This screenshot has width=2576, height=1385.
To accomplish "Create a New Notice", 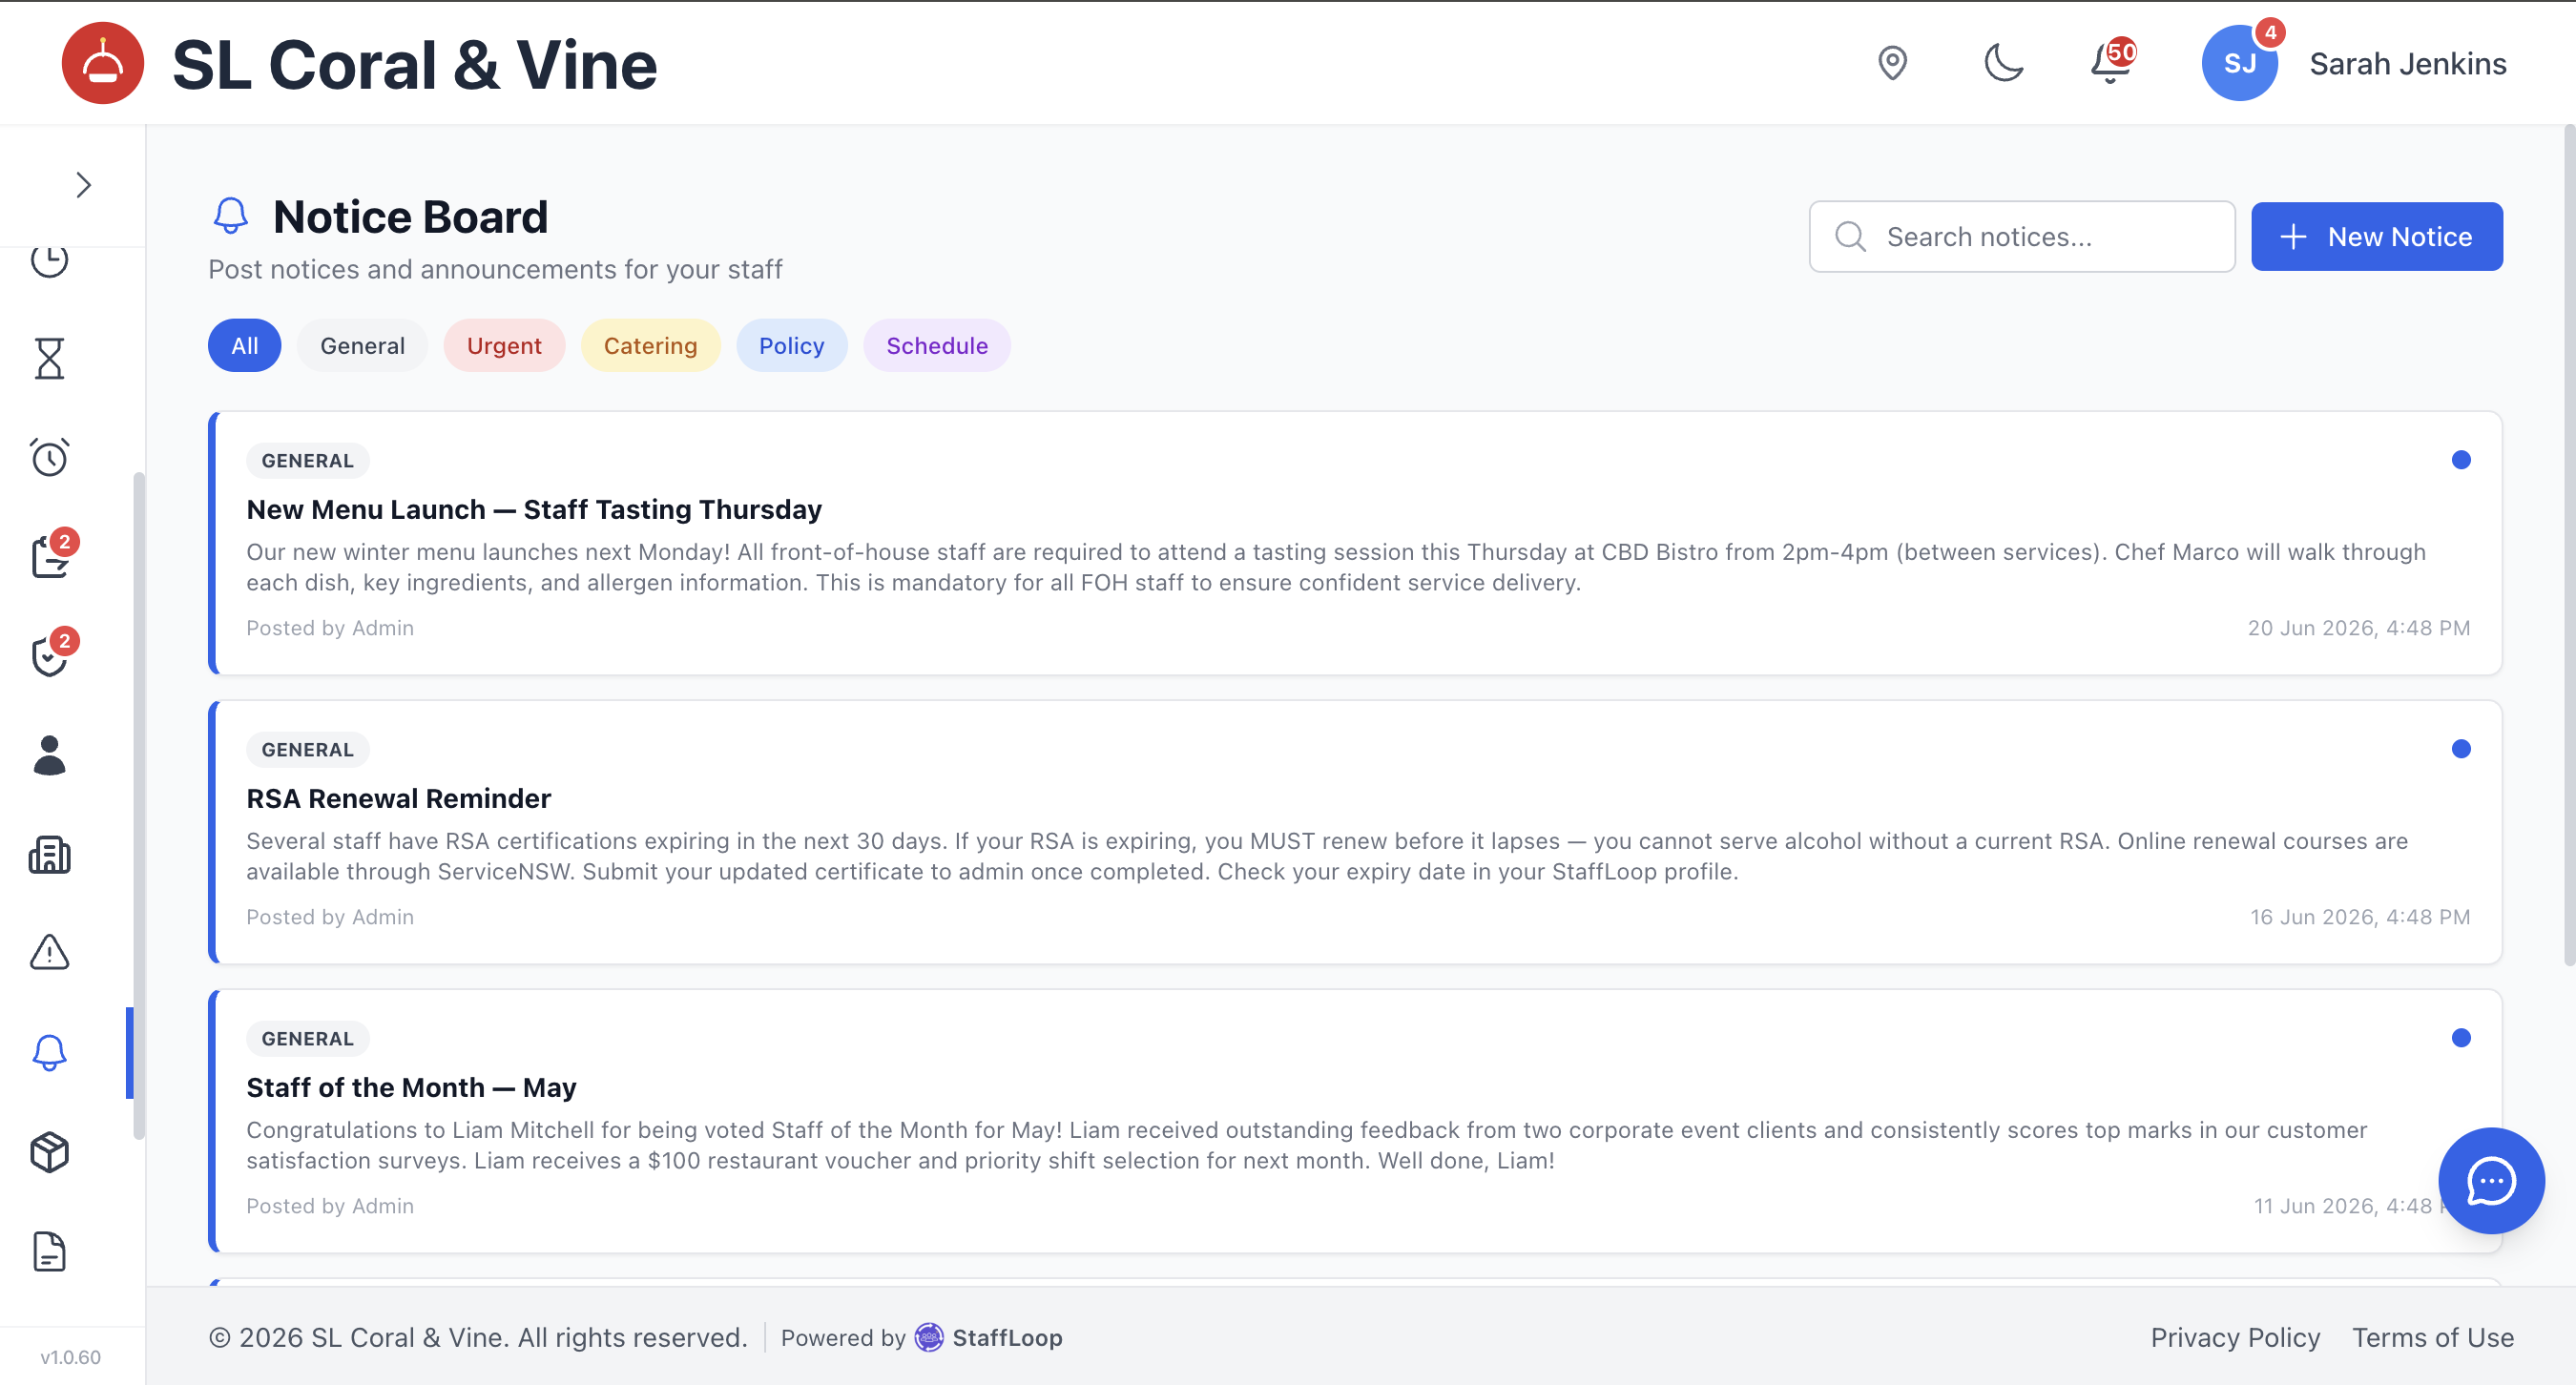I will (x=2376, y=237).
